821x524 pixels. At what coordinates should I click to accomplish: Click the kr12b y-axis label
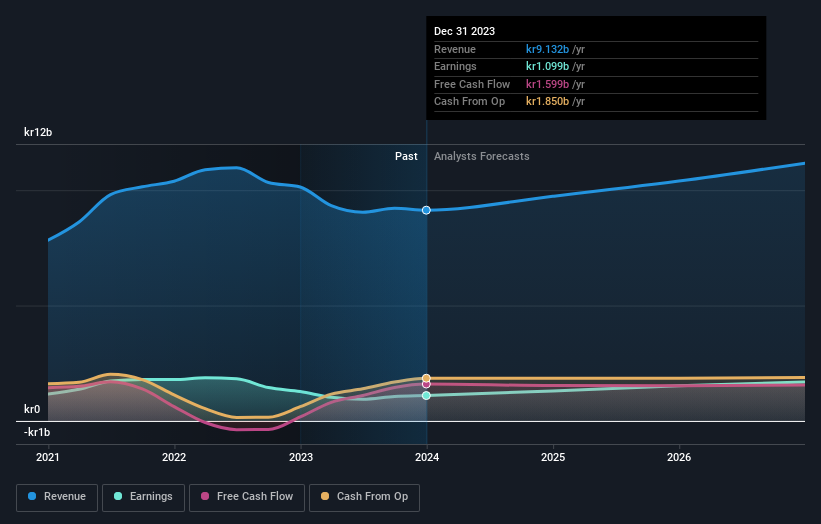[x=38, y=132]
